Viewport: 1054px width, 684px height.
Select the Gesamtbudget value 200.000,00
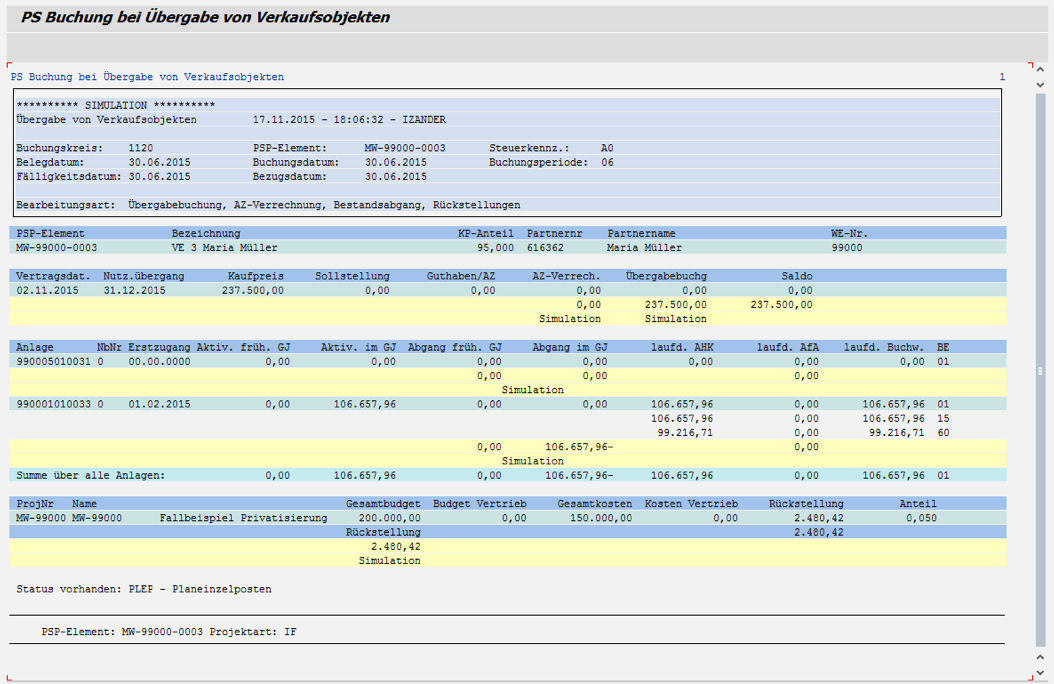pos(389,518)
